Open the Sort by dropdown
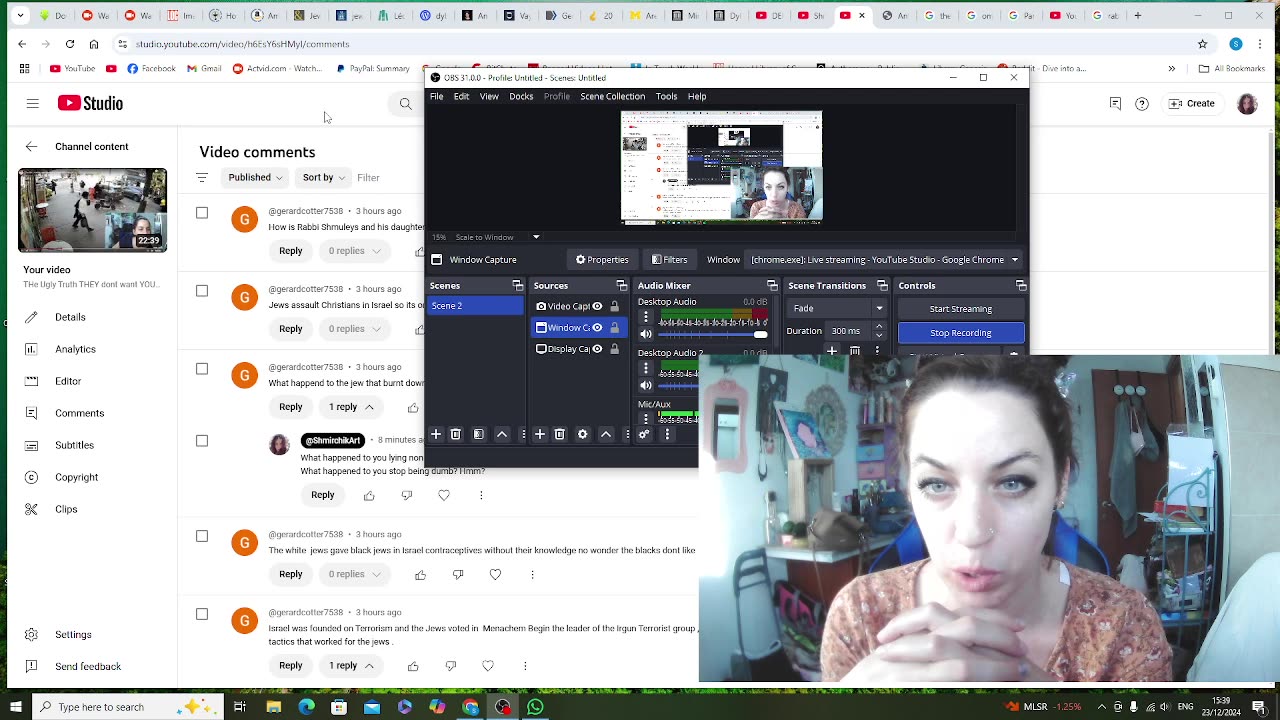1280x720 pixels. [x=323, y=177]
